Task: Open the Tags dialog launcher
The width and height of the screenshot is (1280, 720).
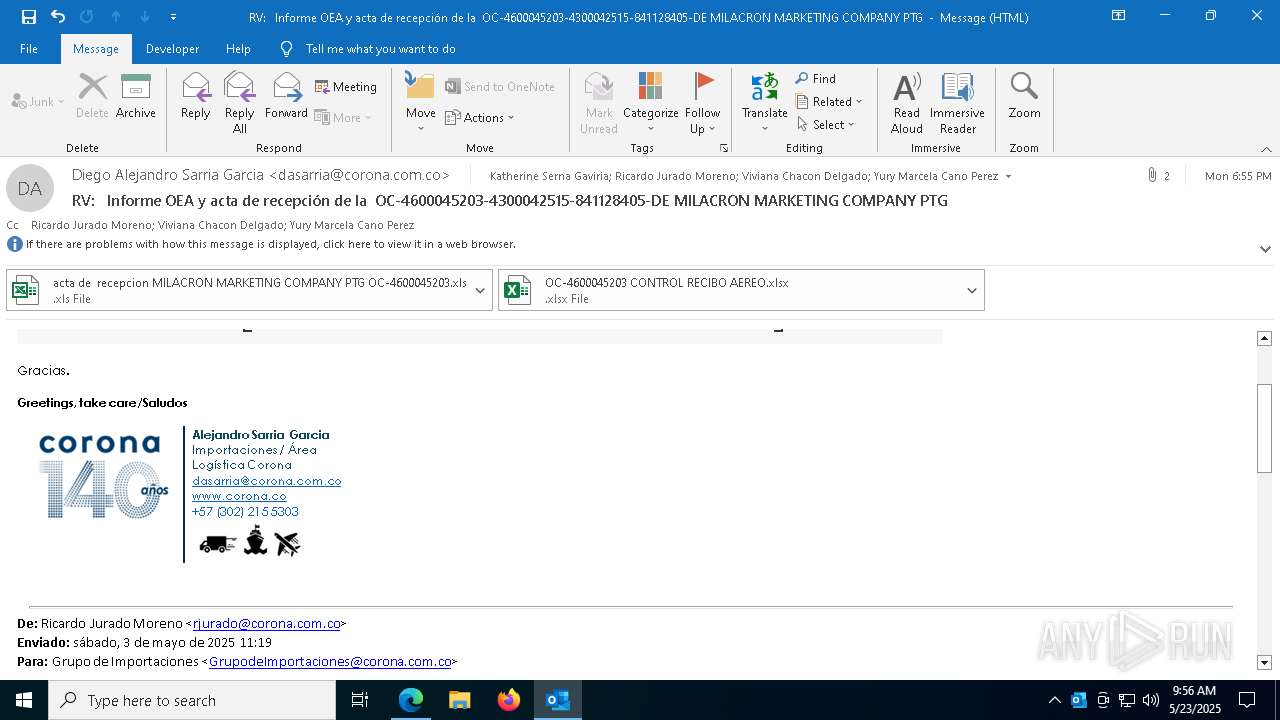Action: [x=724, y=148]
